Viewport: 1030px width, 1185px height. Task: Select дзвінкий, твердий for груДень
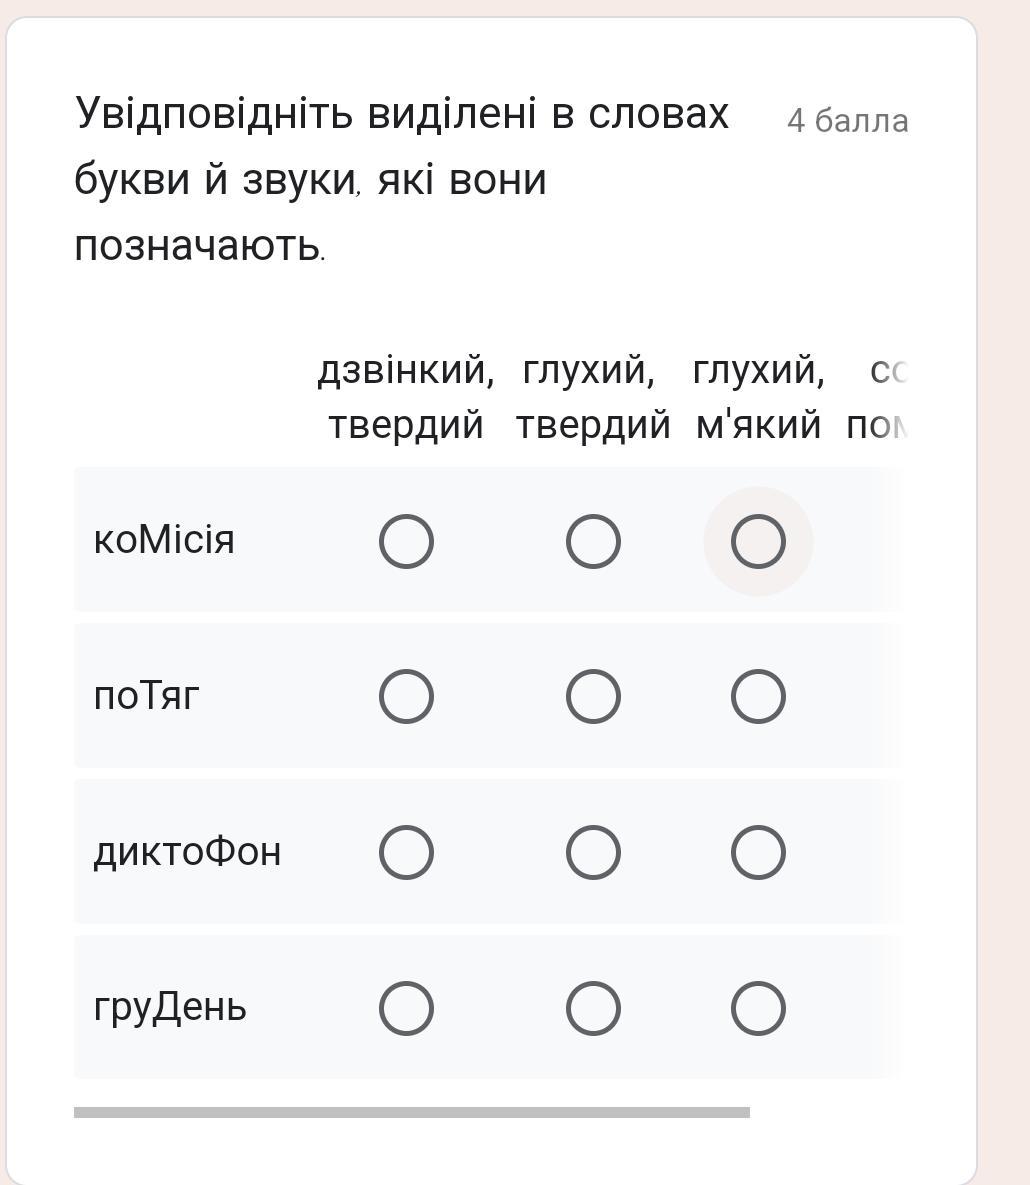point(407,1008)
